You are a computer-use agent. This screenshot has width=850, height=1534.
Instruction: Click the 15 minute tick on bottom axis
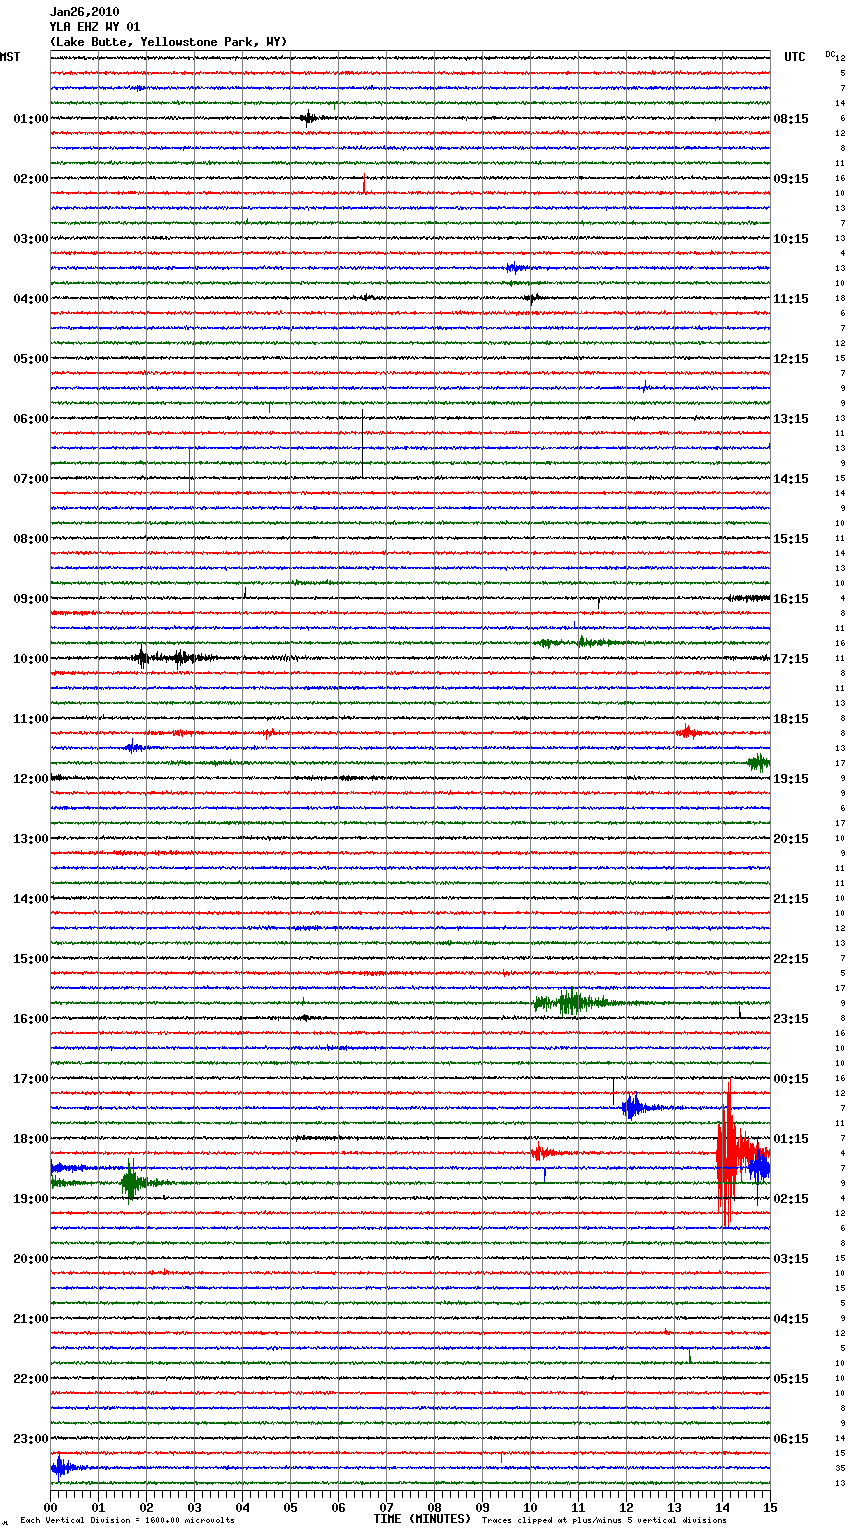pos(769,1507)
